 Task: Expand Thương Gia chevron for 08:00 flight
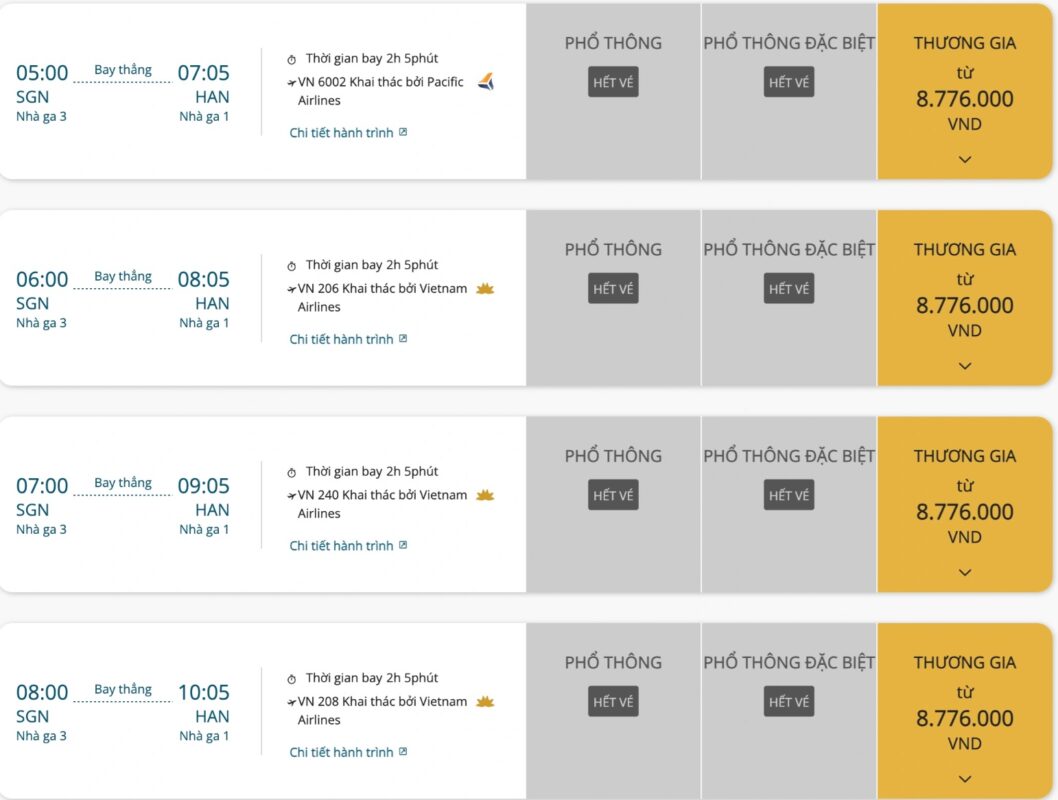pyautogui.click(x=965, y=779)
